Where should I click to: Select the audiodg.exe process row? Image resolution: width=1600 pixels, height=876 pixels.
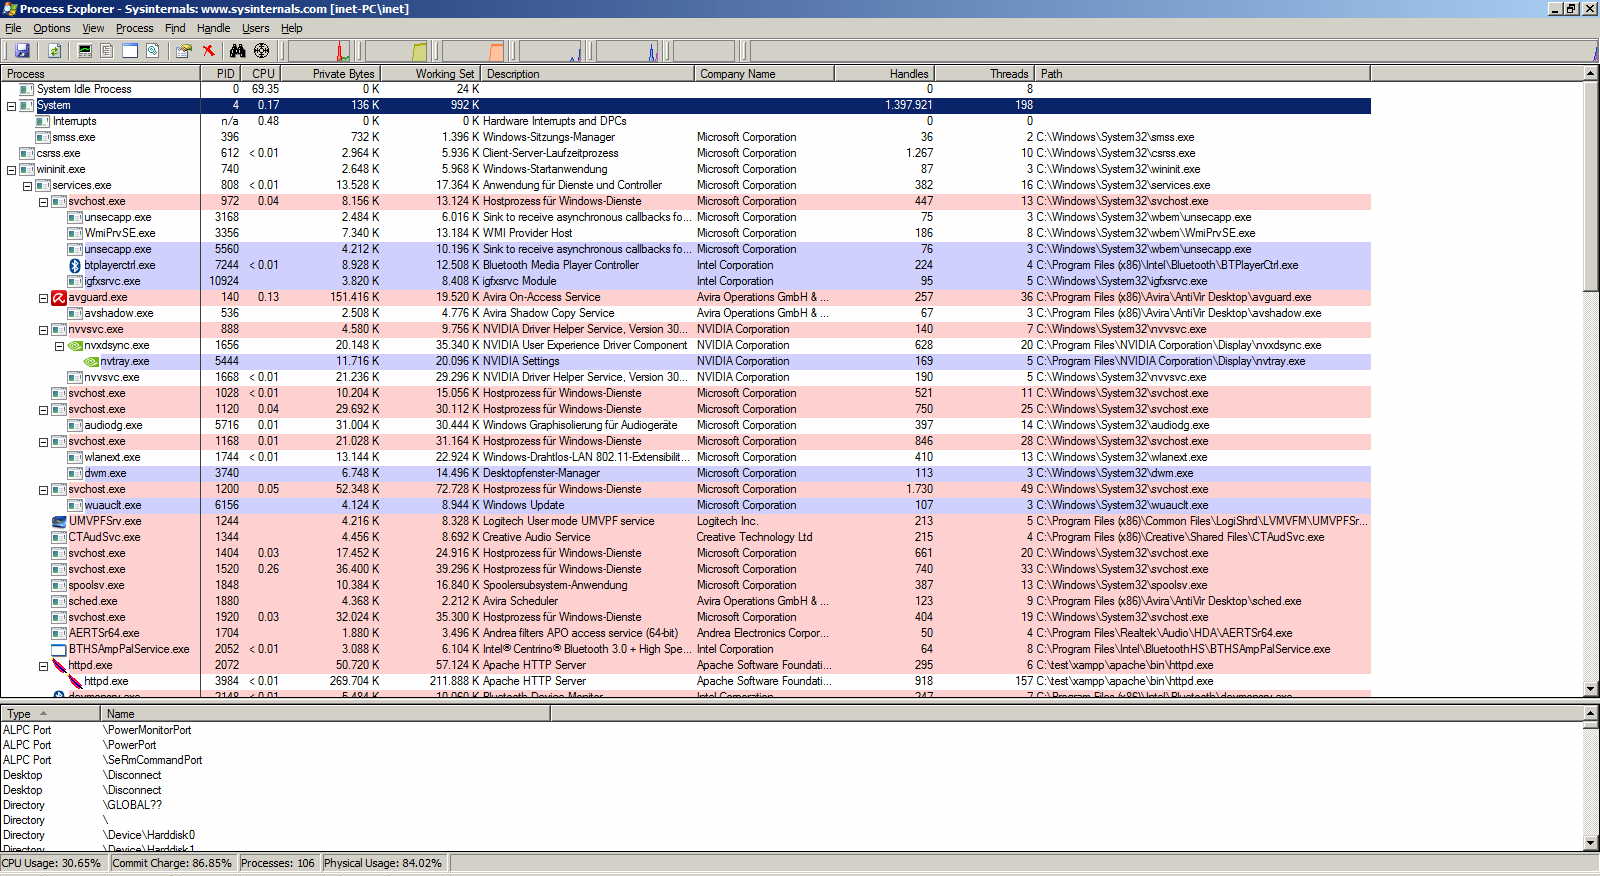point(685,425)
